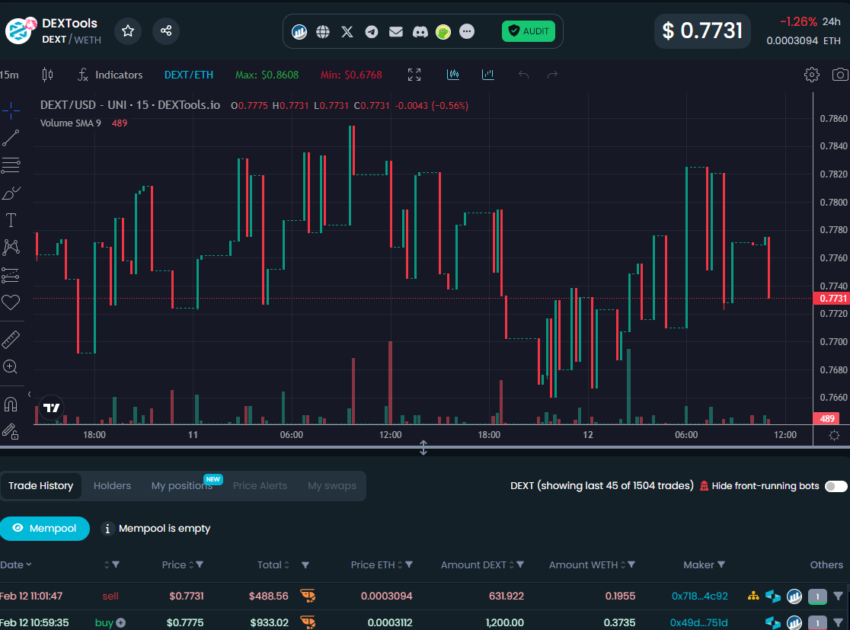850x630 pixels.
Task: Show more links via the ellipsis icon
Action: (467, 31)
